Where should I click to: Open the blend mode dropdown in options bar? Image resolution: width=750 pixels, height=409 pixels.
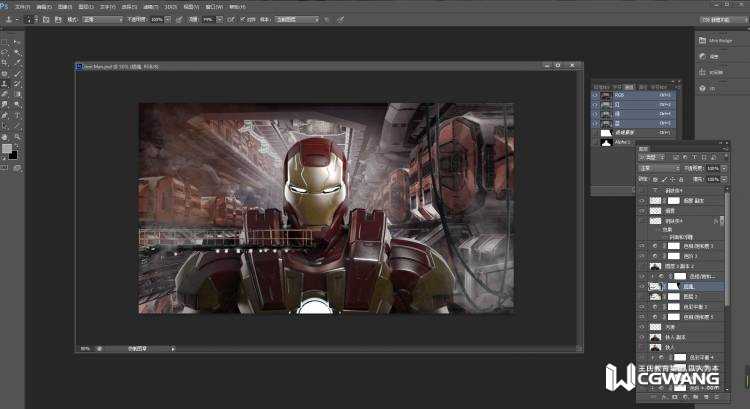coord(102,19)
